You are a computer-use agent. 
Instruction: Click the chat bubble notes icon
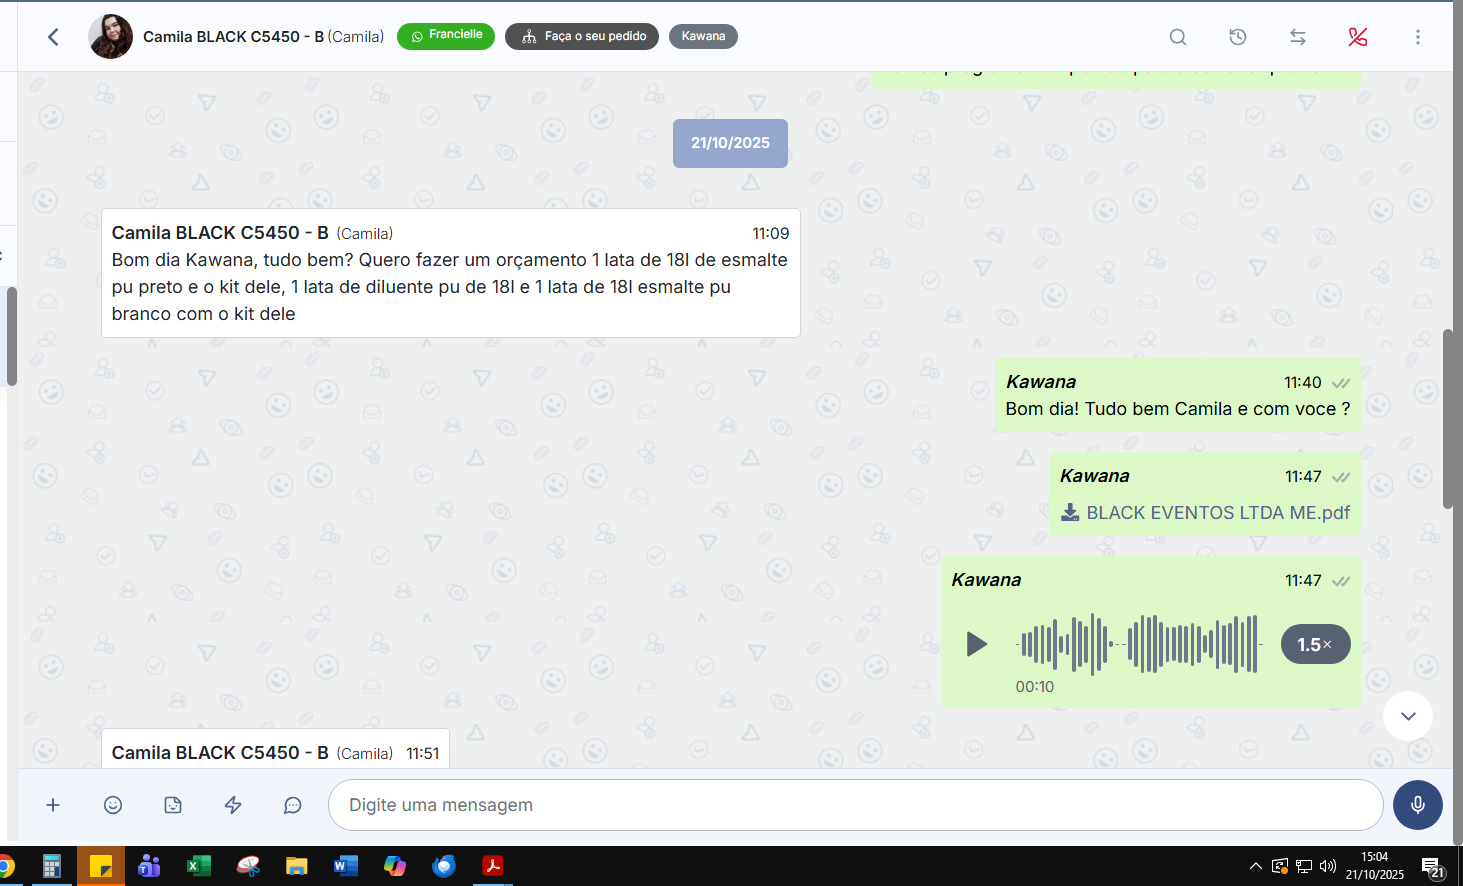coord(292,805)
